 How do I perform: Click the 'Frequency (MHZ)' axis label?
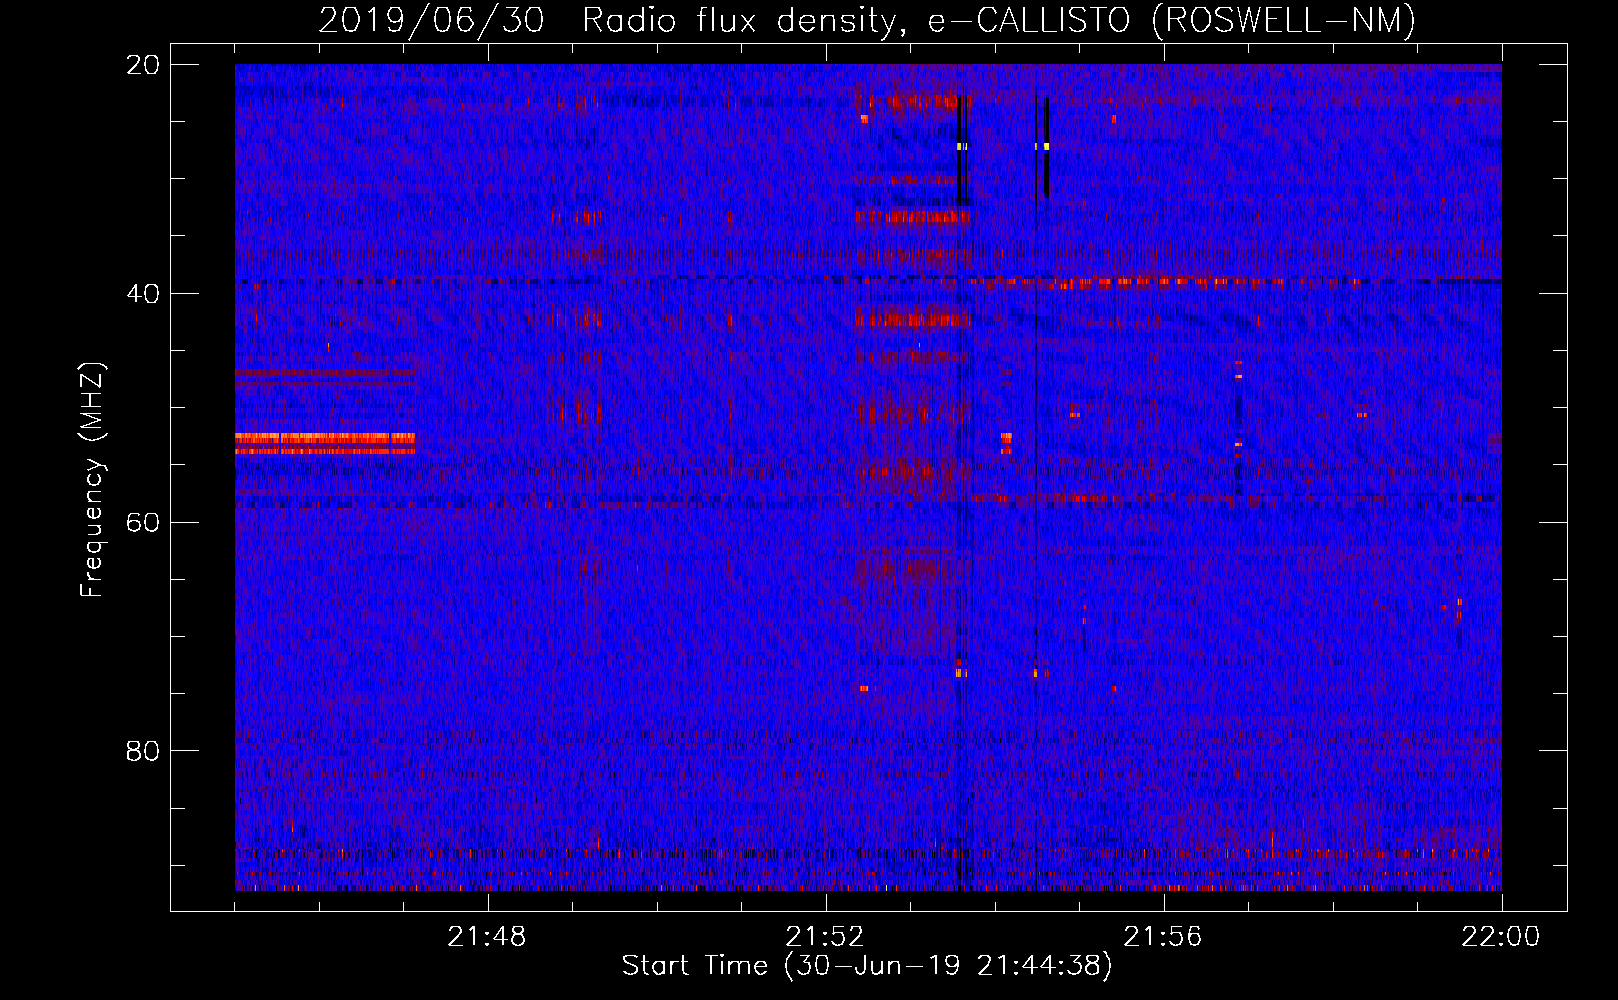pos(92,480)
